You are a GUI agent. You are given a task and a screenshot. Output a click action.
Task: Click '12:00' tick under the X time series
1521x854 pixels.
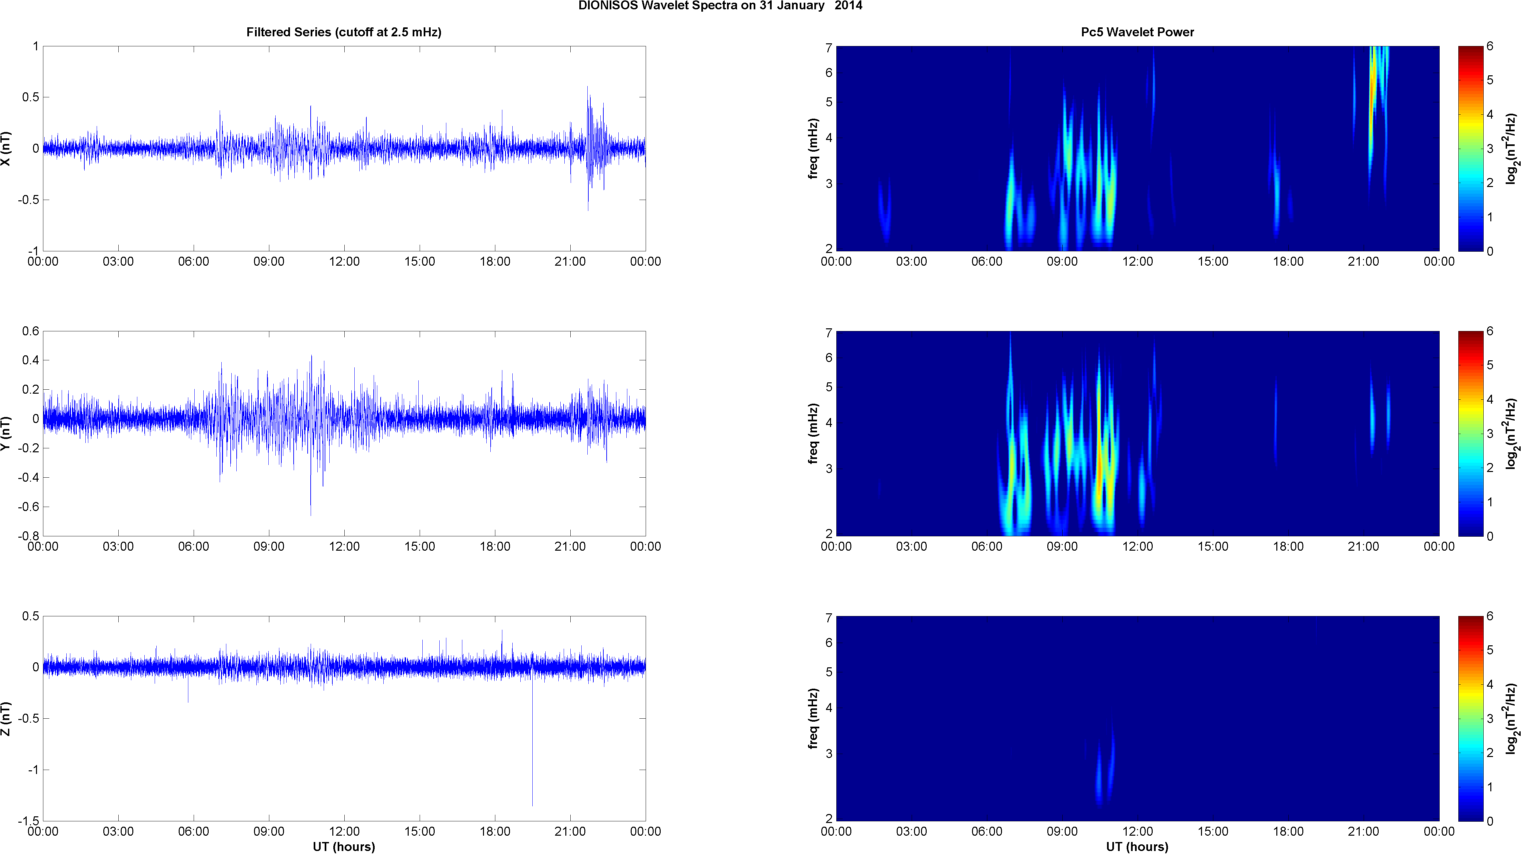pos(344,262)
